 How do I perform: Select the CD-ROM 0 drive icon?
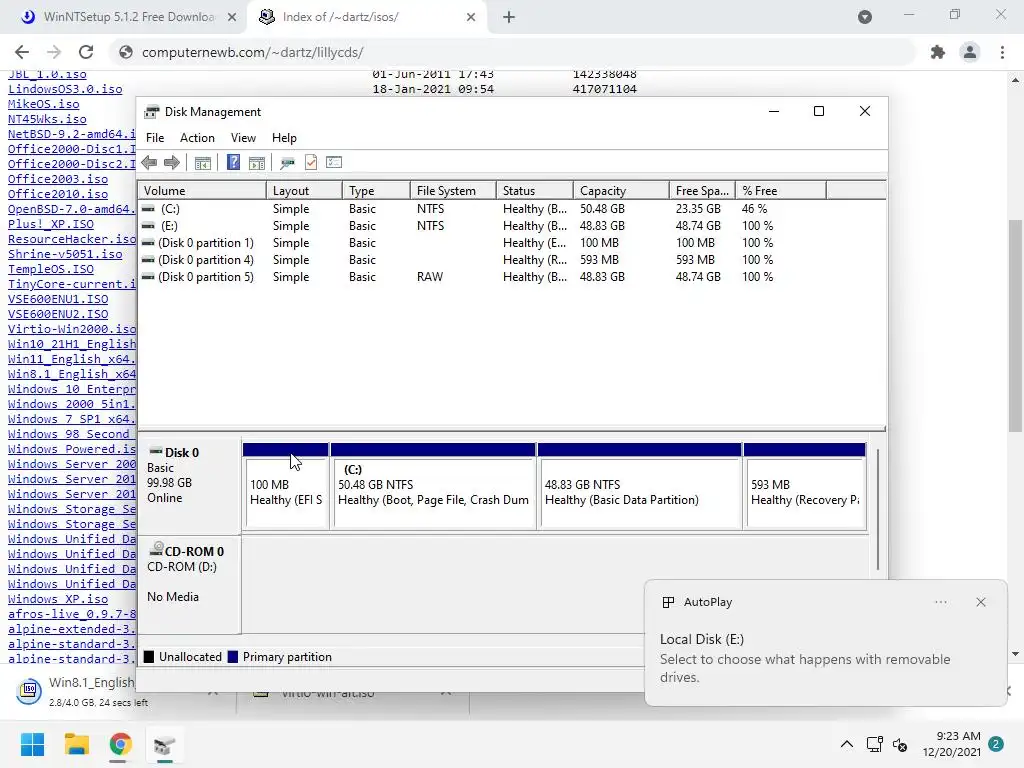pos(156,549)
